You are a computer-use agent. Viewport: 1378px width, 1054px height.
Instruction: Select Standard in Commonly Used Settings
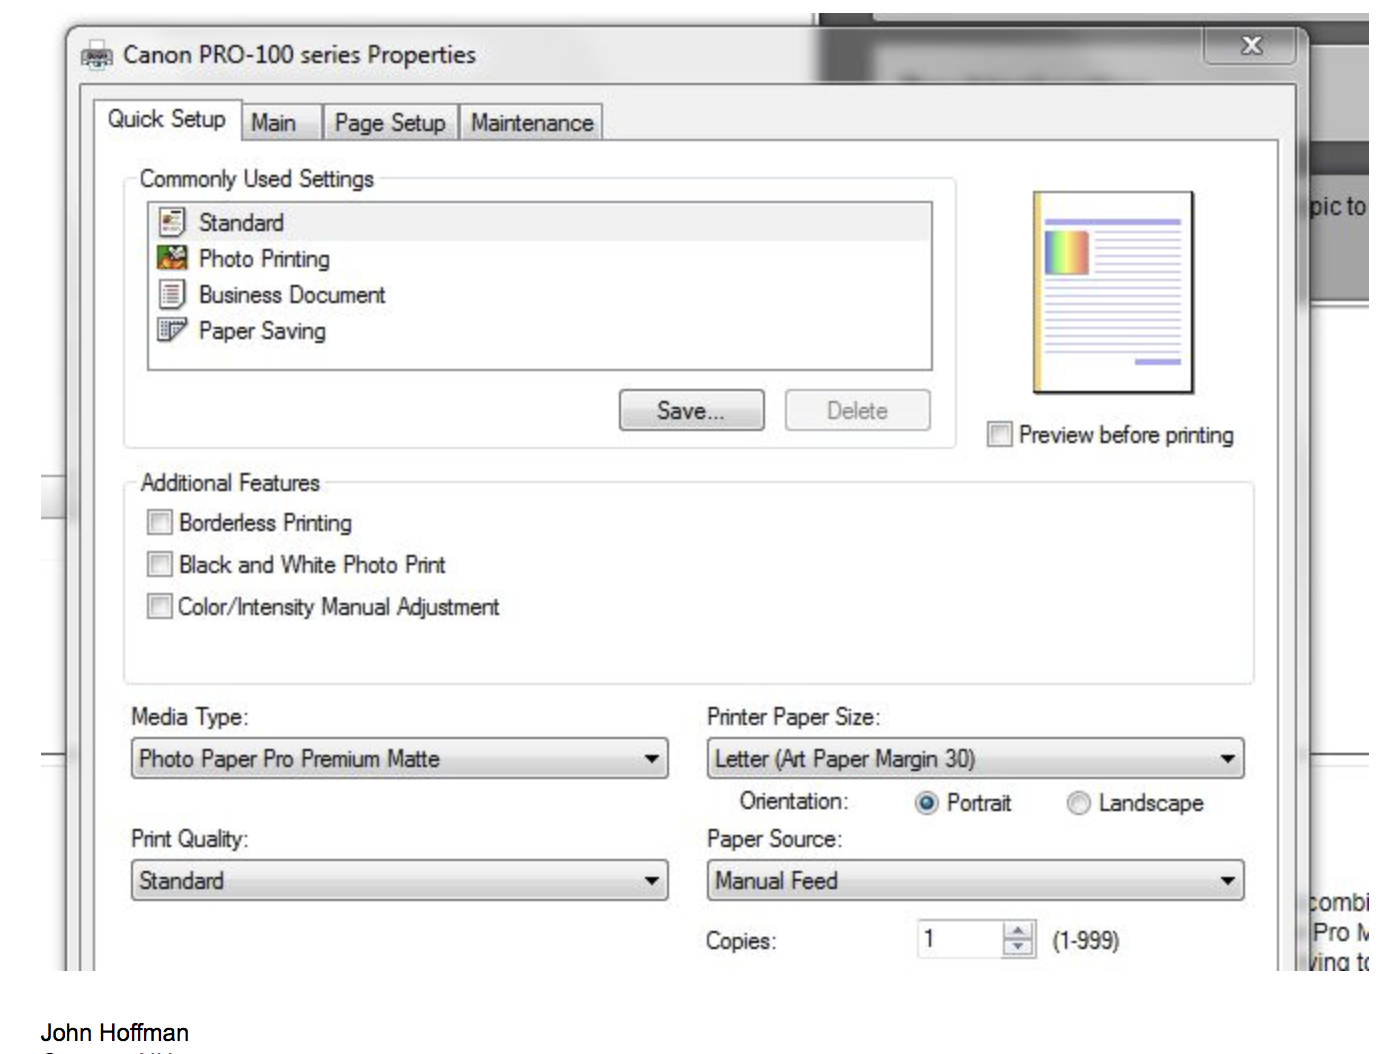(540, 222)
